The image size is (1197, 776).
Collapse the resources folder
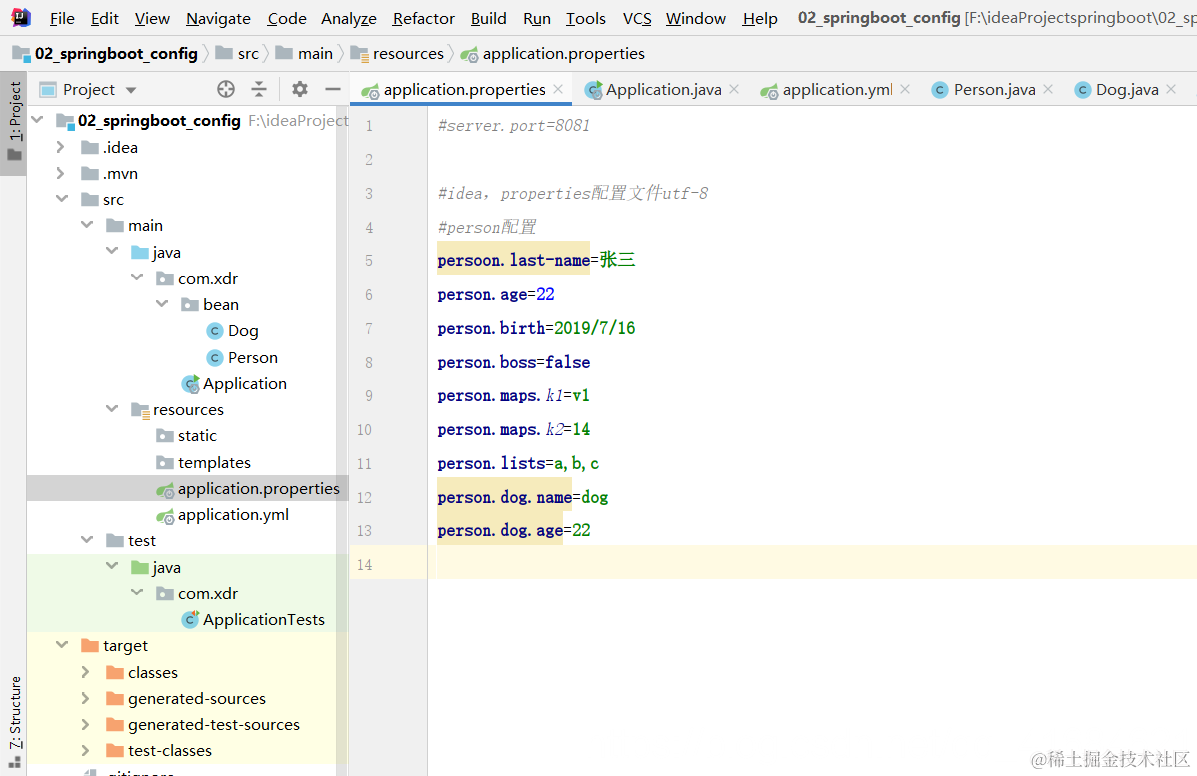(112, 408)
